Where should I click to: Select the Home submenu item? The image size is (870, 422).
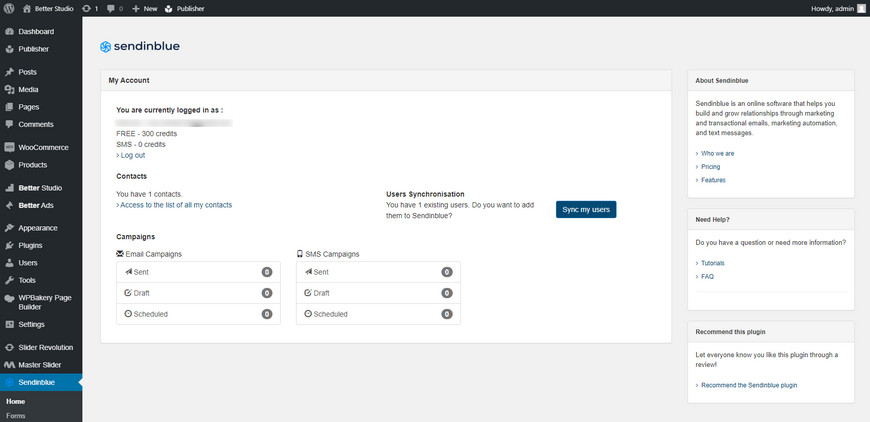tap(16, 401)
